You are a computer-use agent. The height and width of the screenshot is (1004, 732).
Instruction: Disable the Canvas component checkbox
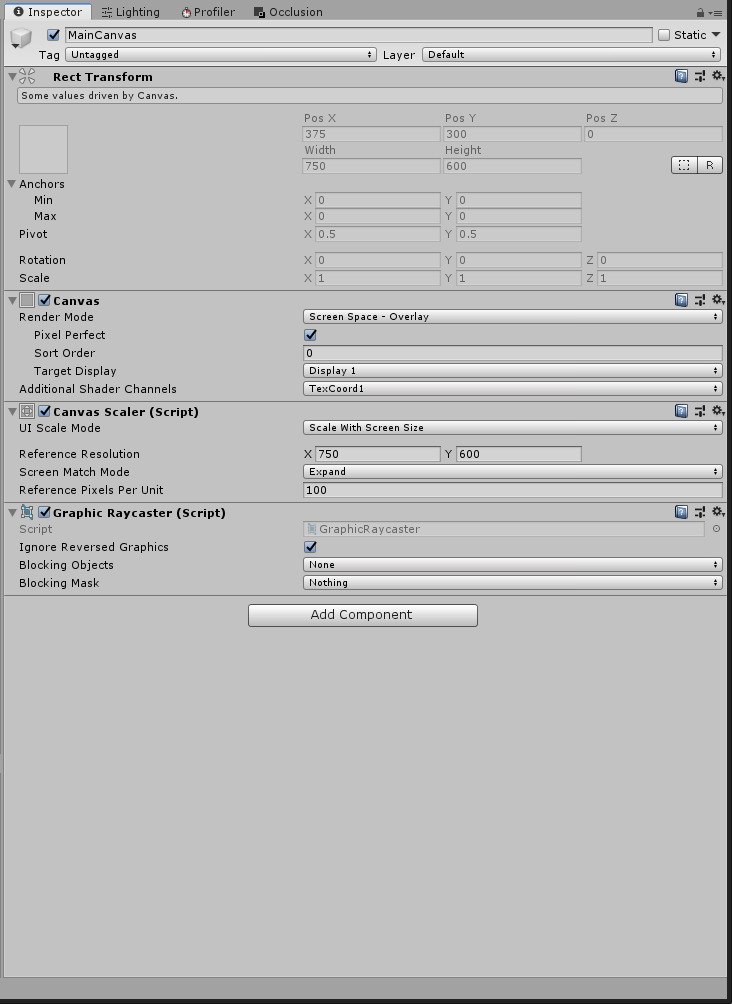[44, 300]
